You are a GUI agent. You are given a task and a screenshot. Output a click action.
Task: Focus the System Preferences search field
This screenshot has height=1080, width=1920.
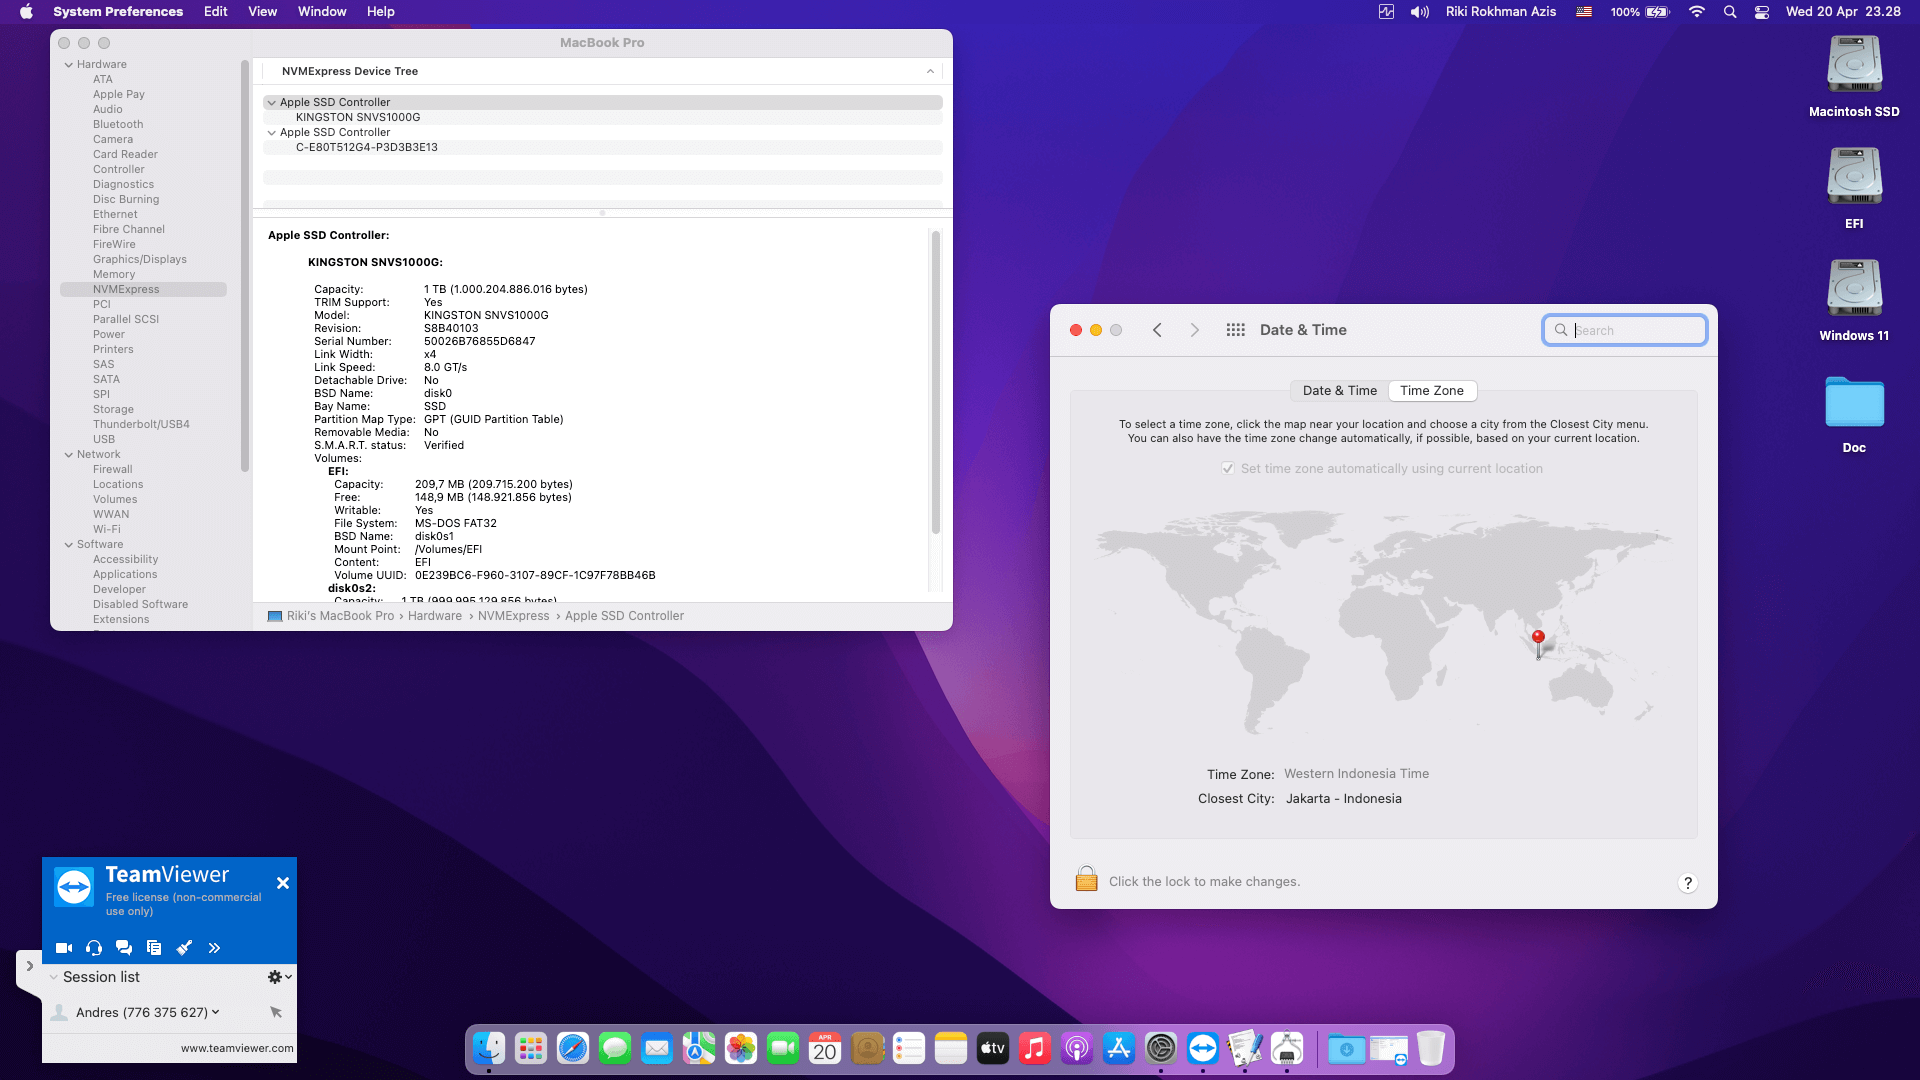tap(1625, 330)
